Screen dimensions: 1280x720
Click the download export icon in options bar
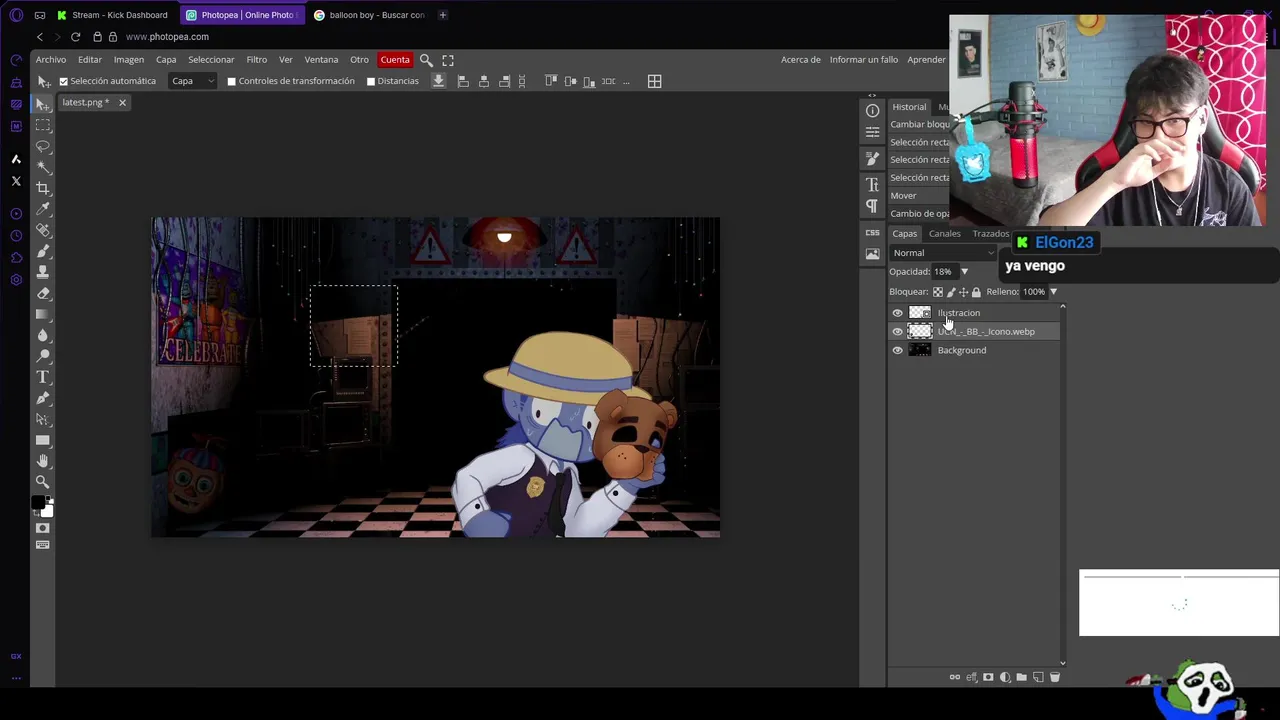click(x=438, y=81)
